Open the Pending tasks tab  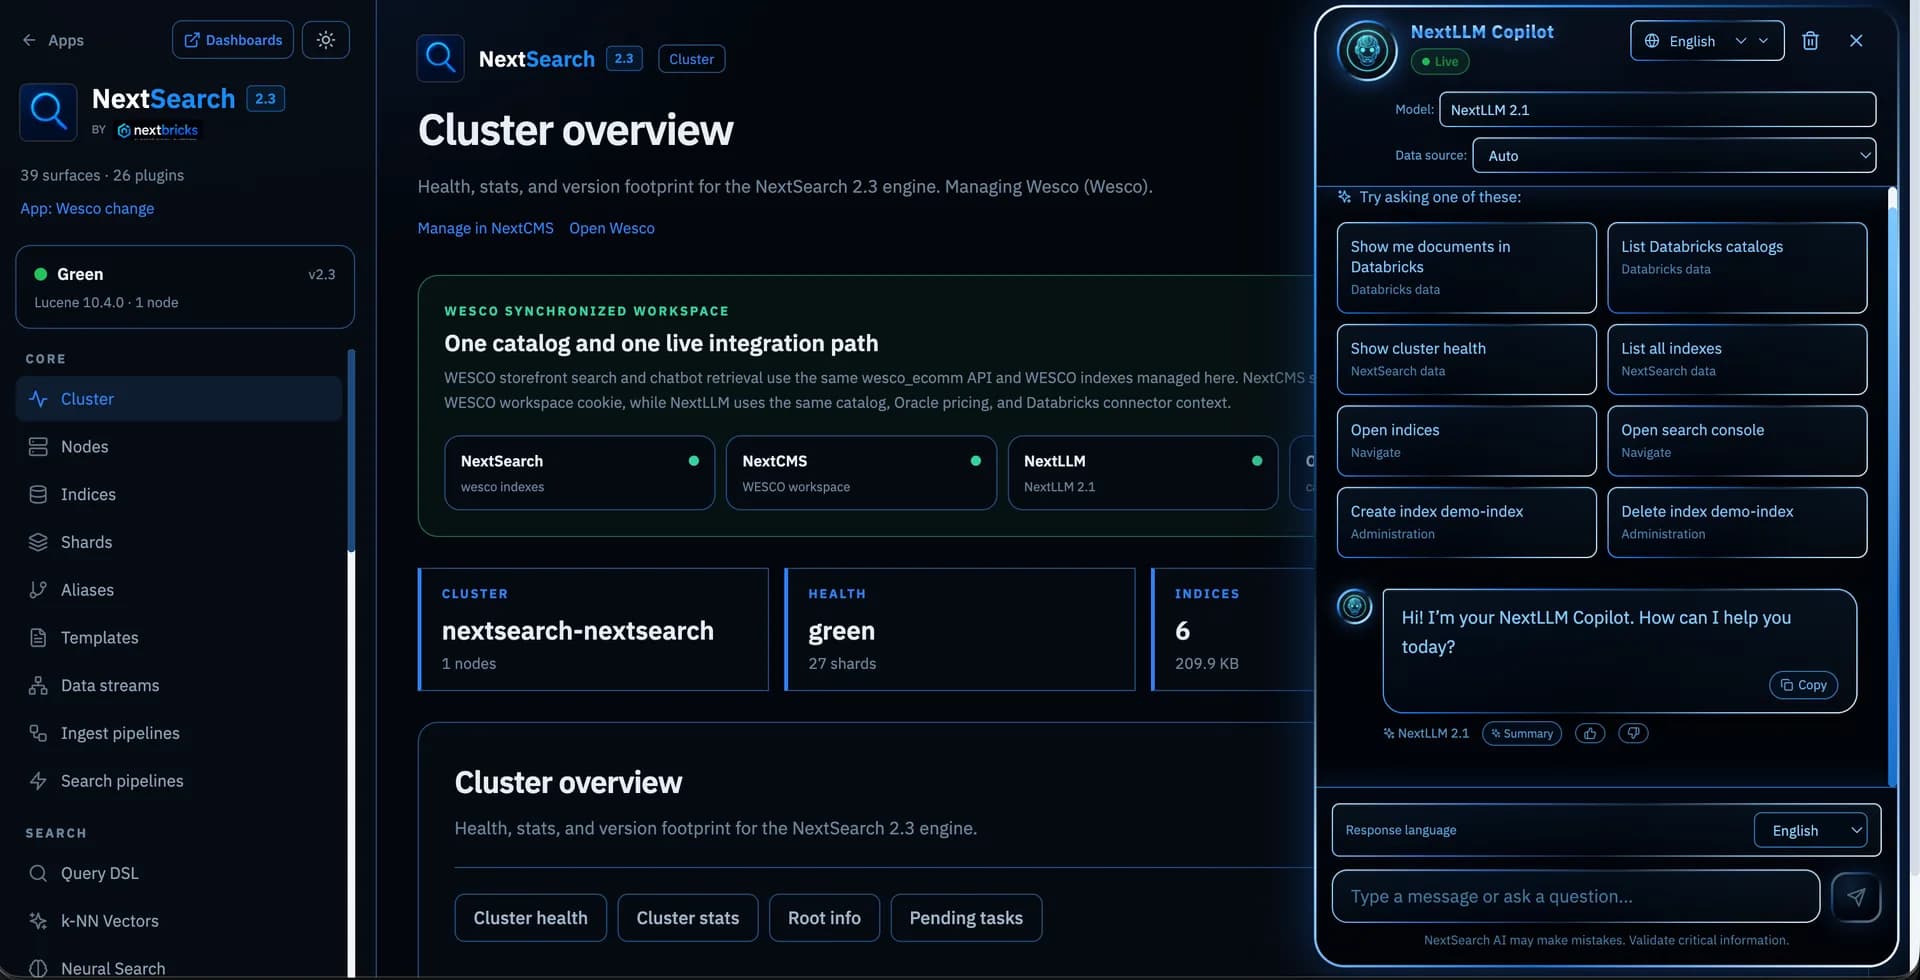966,918
